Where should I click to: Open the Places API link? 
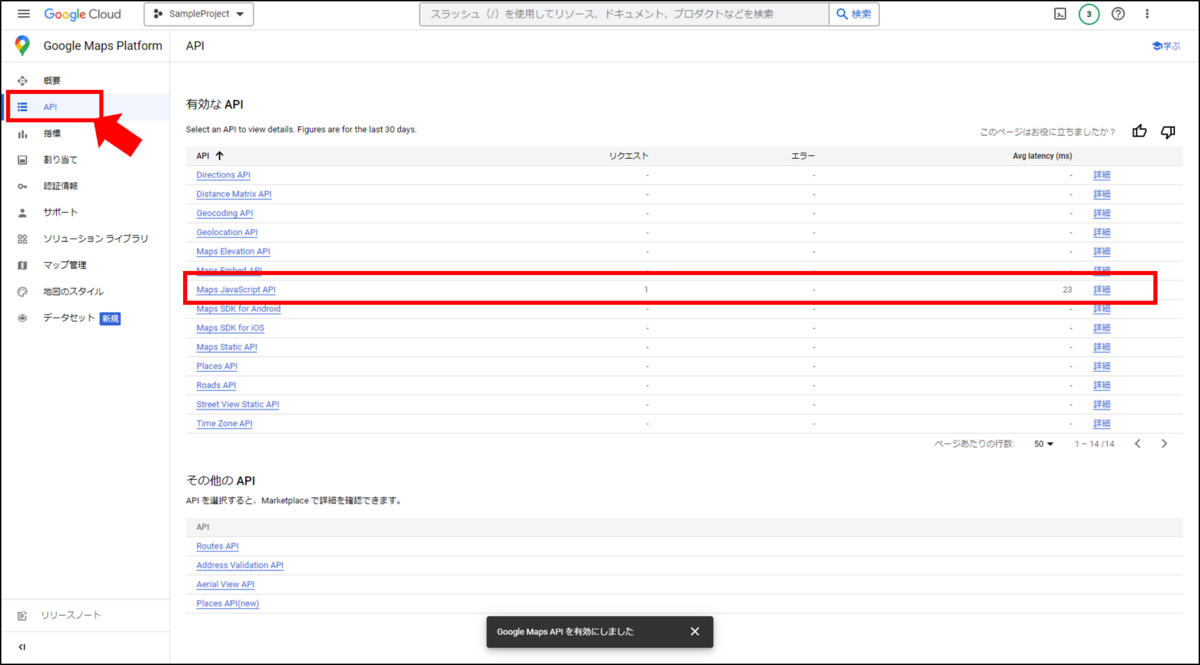click(217, 366)
